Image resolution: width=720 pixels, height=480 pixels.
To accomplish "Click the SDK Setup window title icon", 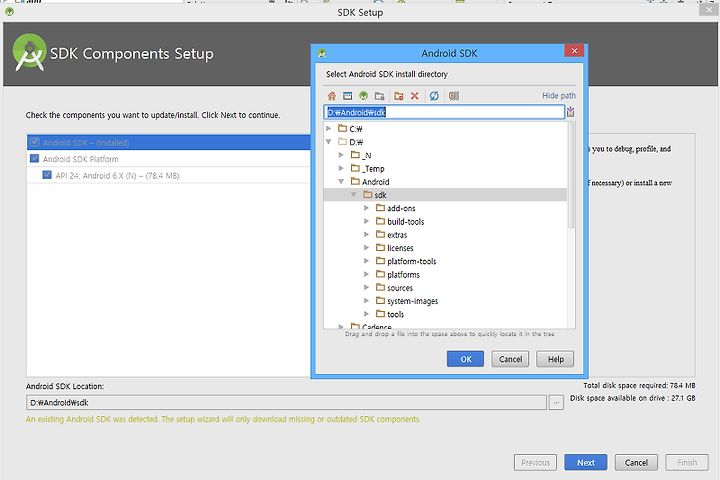I will tap(9, 12).
